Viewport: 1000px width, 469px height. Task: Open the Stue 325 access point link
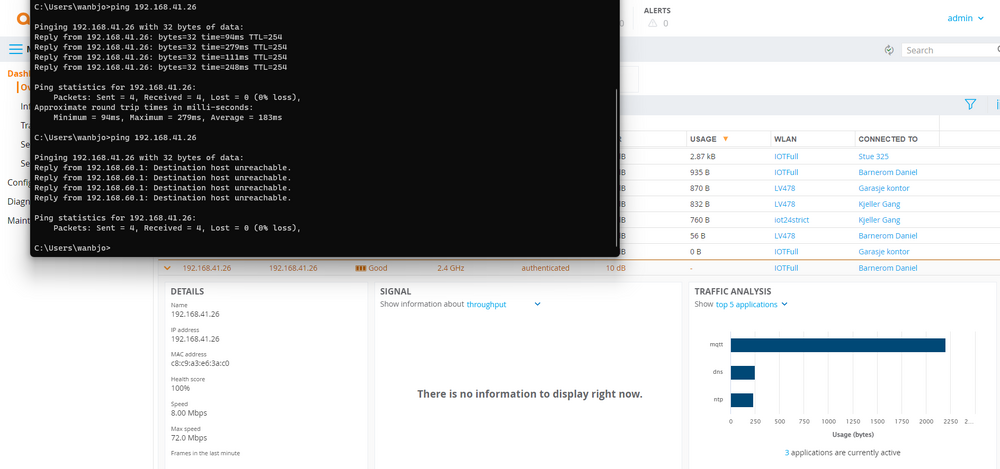pos(873,157)
